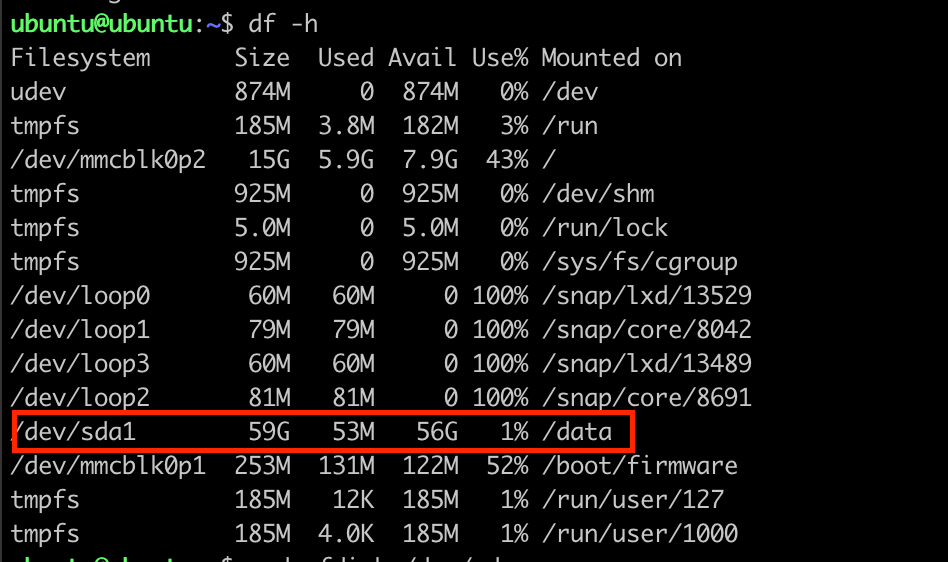This screenshot has height=562, width=948.
Task: Click the '/dev/sda1' filesystem entry
Action: (74, 432)
